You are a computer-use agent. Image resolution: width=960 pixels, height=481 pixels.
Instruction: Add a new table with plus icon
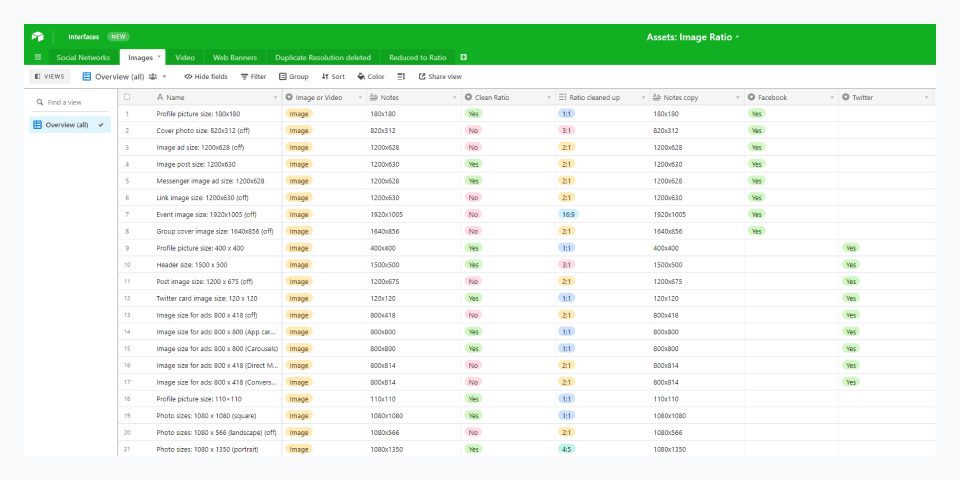point(463,57)
